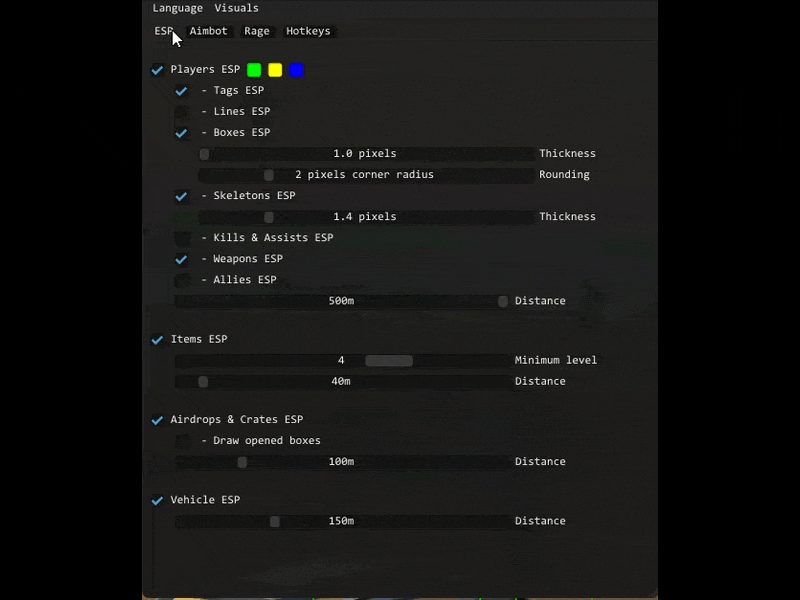Screen dimensions: 800x600
Task: Check the Draw opened boxes option
Action: (x=181, y=441)
